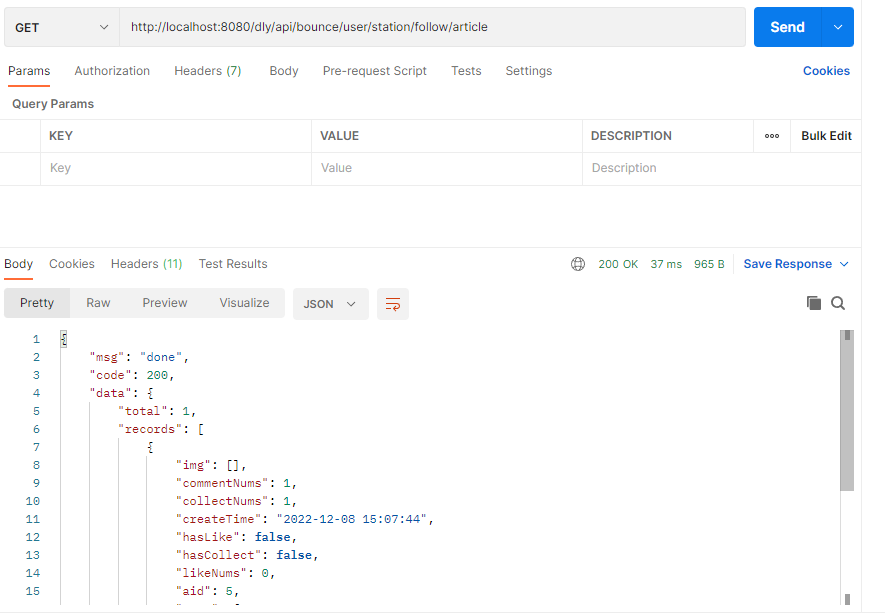Click the wrap lines icon
The width and height of the screenshot is (885, 615).
(393, 304)
